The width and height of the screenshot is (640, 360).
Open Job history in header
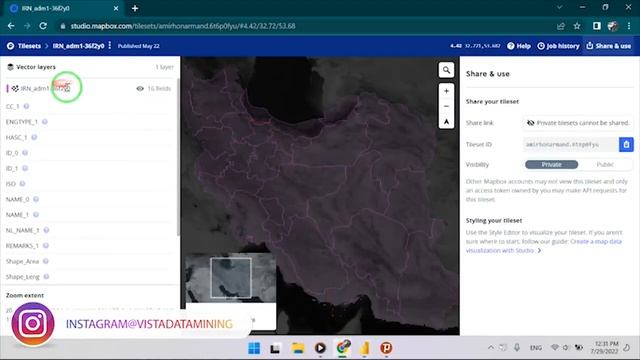(558, 46)
